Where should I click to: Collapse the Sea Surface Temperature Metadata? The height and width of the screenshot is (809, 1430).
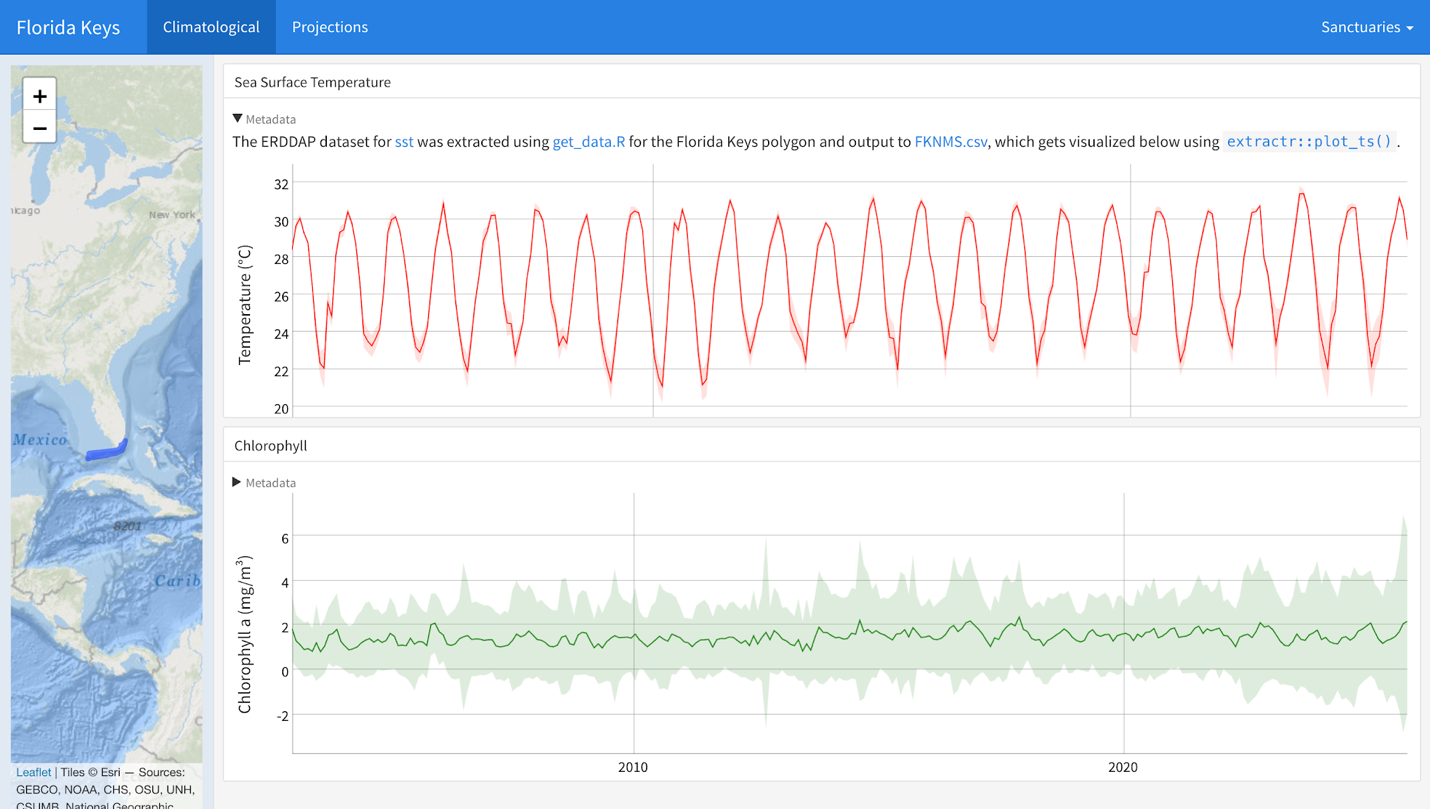265,119
